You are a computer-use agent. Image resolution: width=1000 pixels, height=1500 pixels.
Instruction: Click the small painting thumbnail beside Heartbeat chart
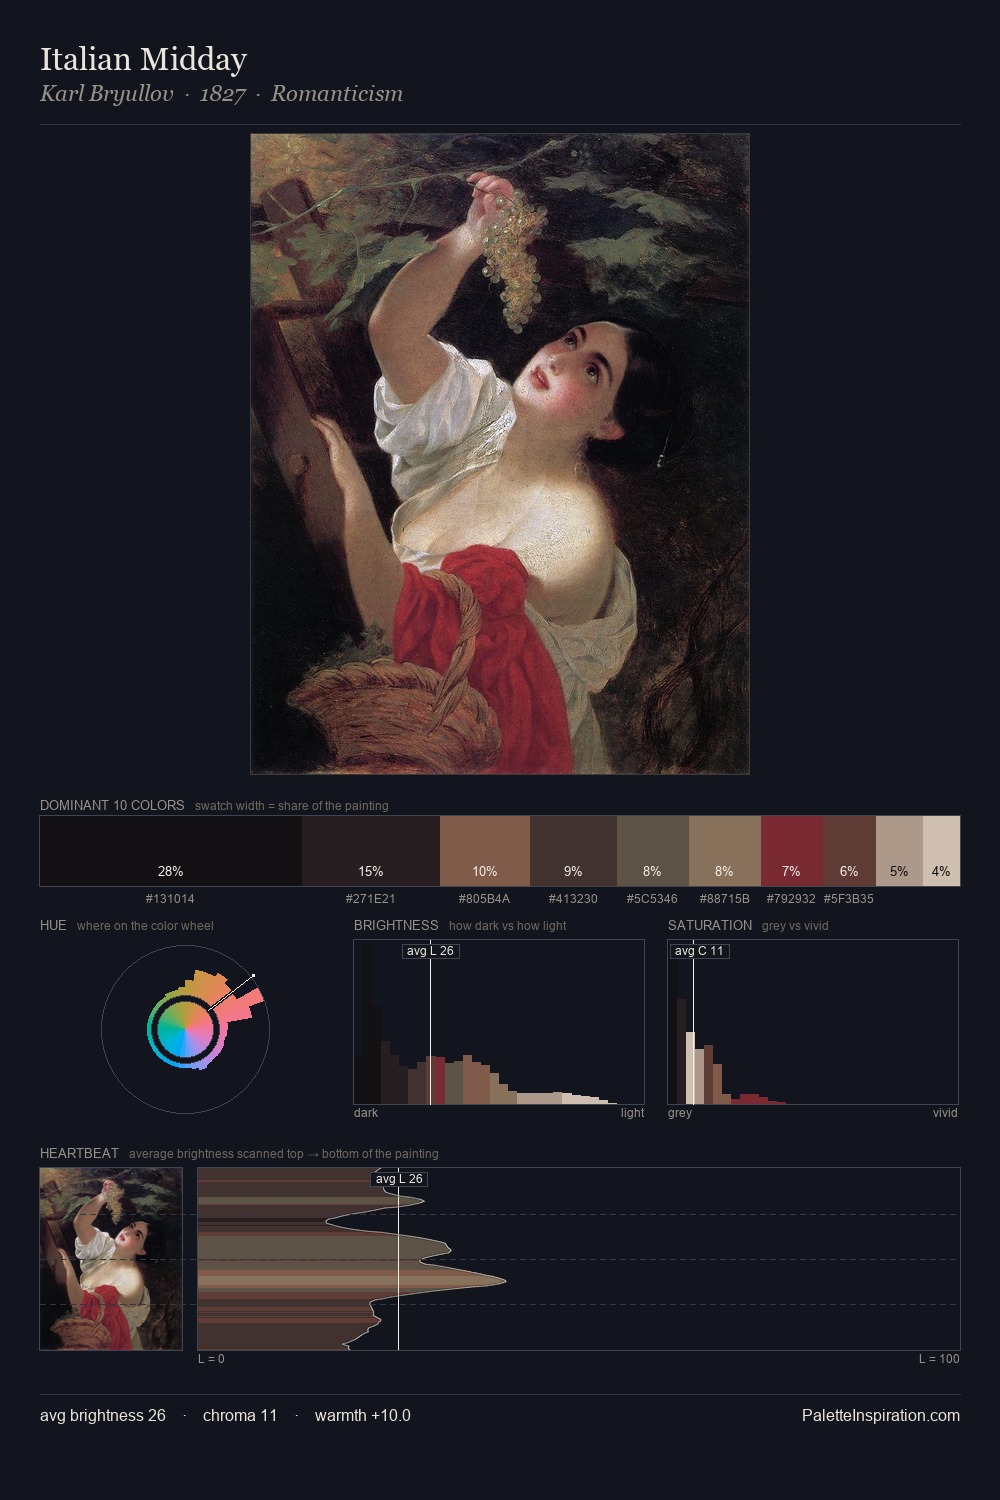(x=111, y=1259)
